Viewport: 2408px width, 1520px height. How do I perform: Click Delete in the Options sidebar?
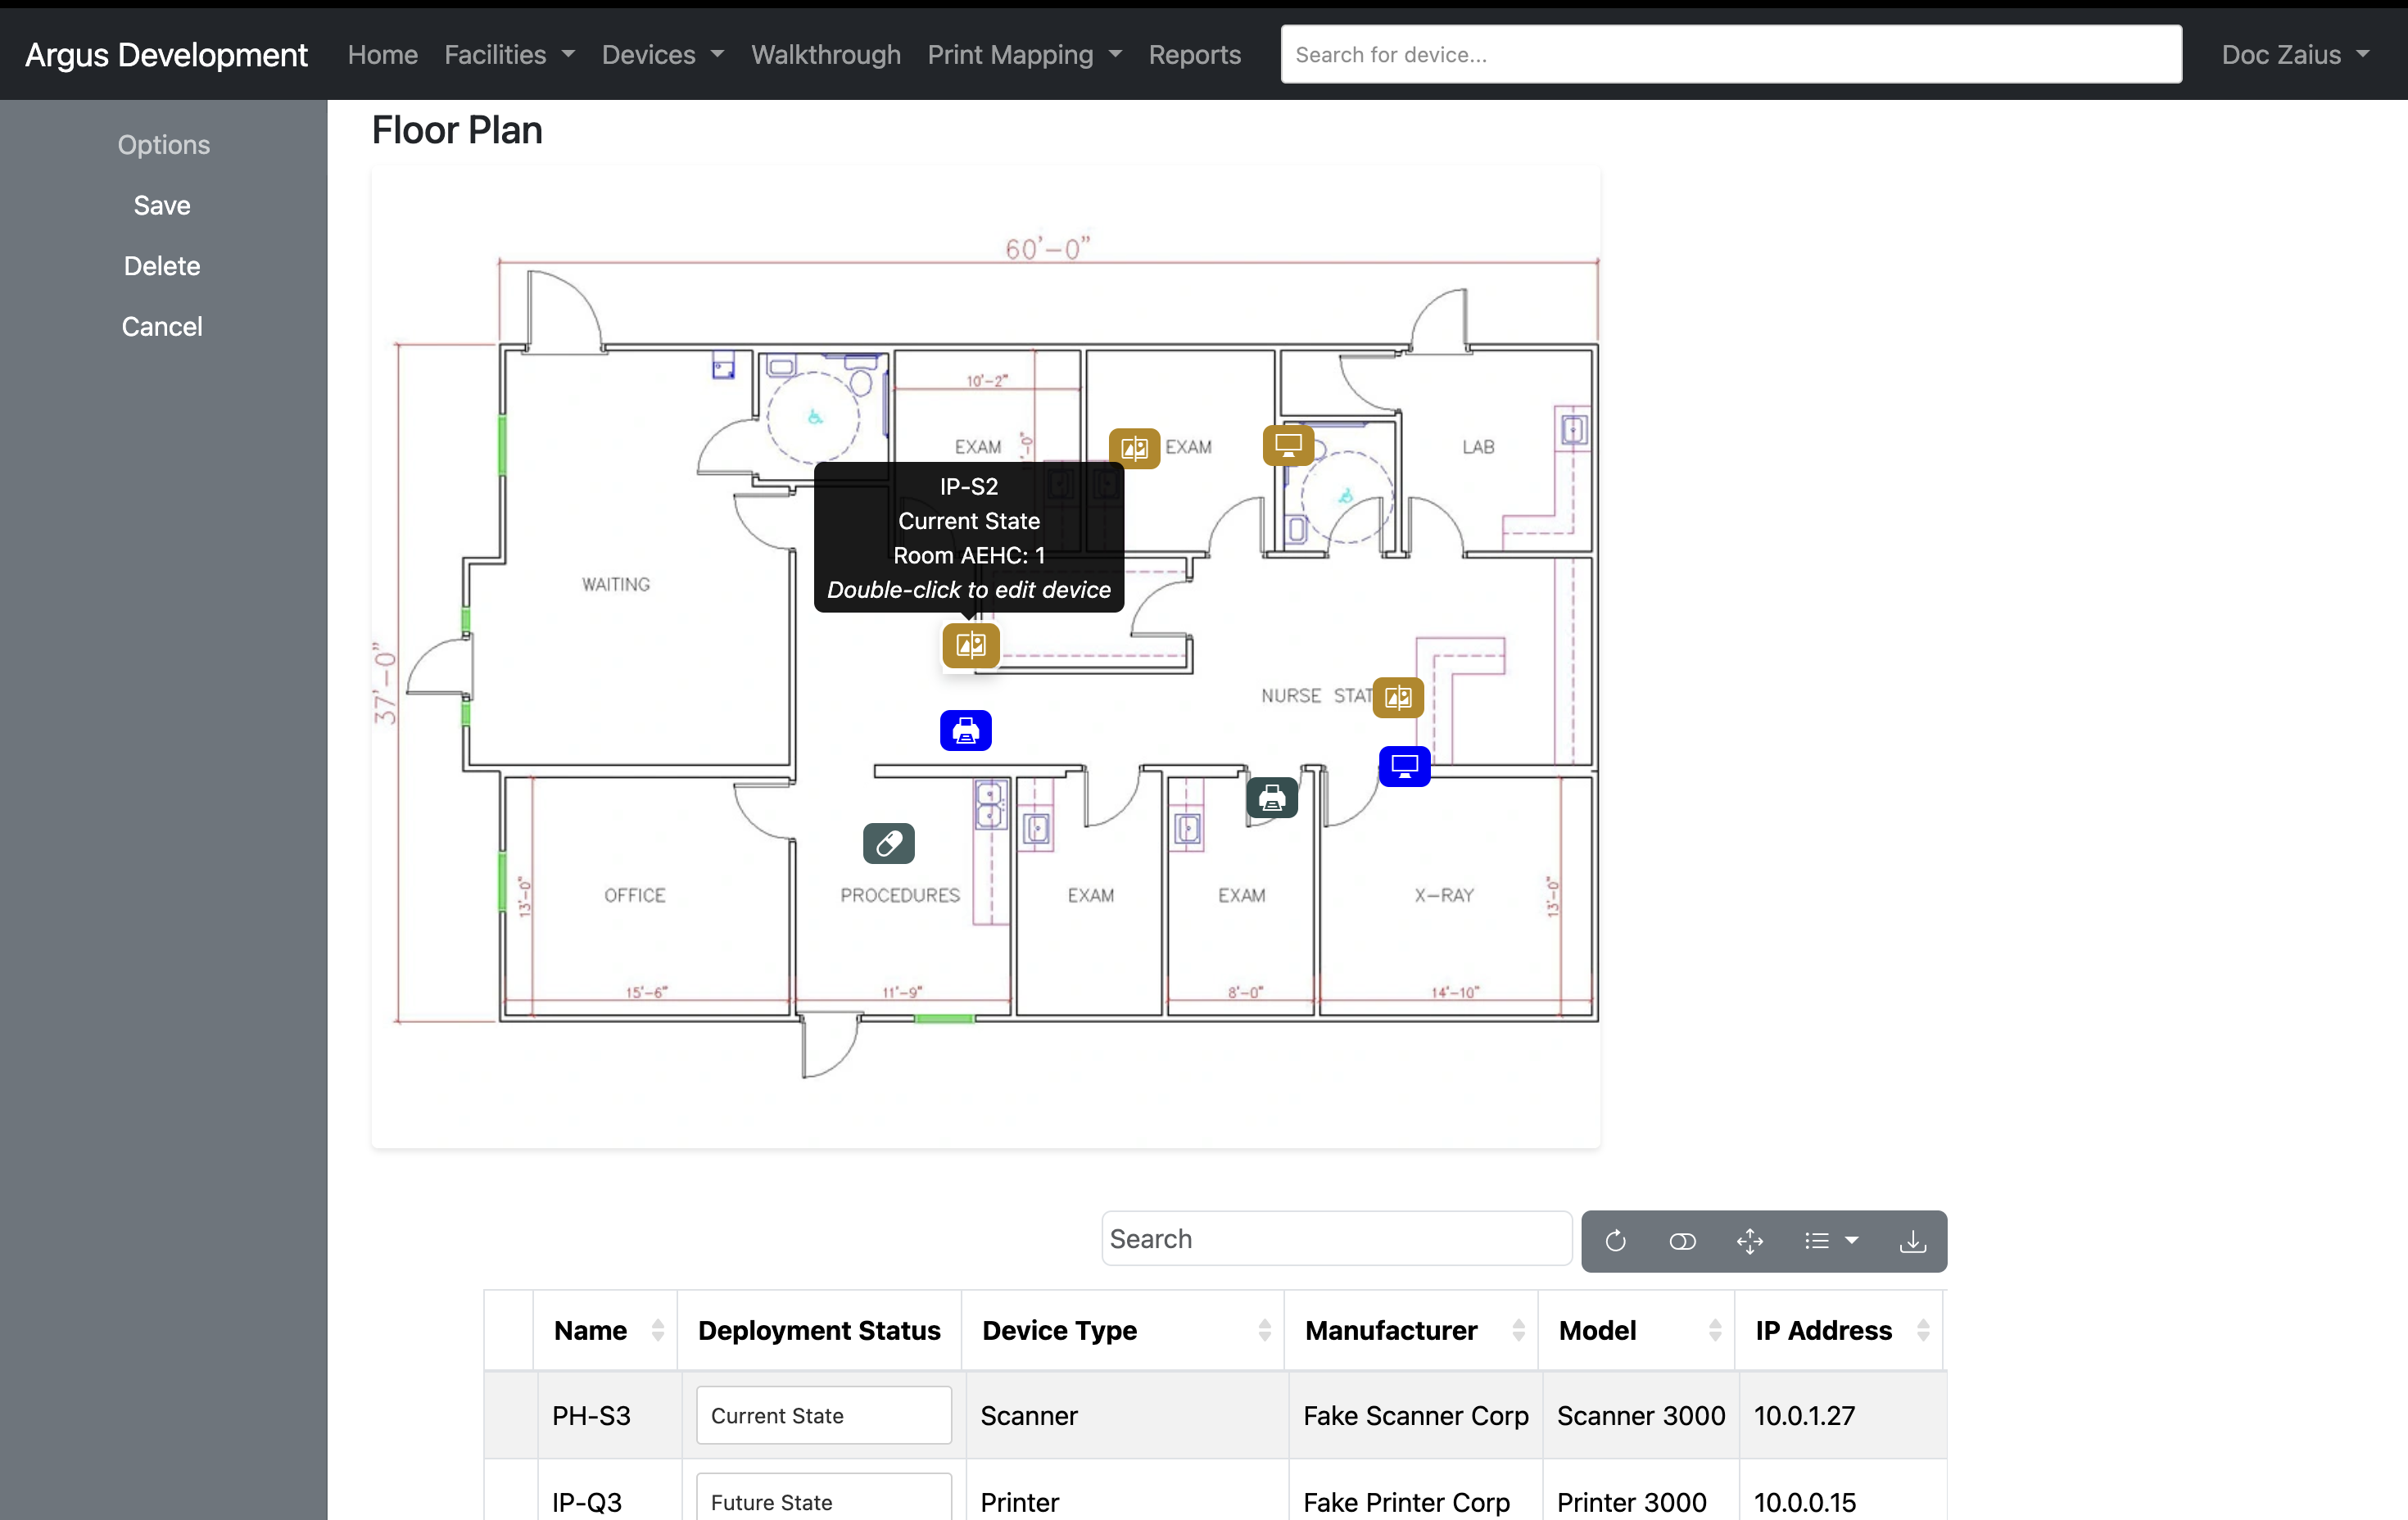pos(162,266)
